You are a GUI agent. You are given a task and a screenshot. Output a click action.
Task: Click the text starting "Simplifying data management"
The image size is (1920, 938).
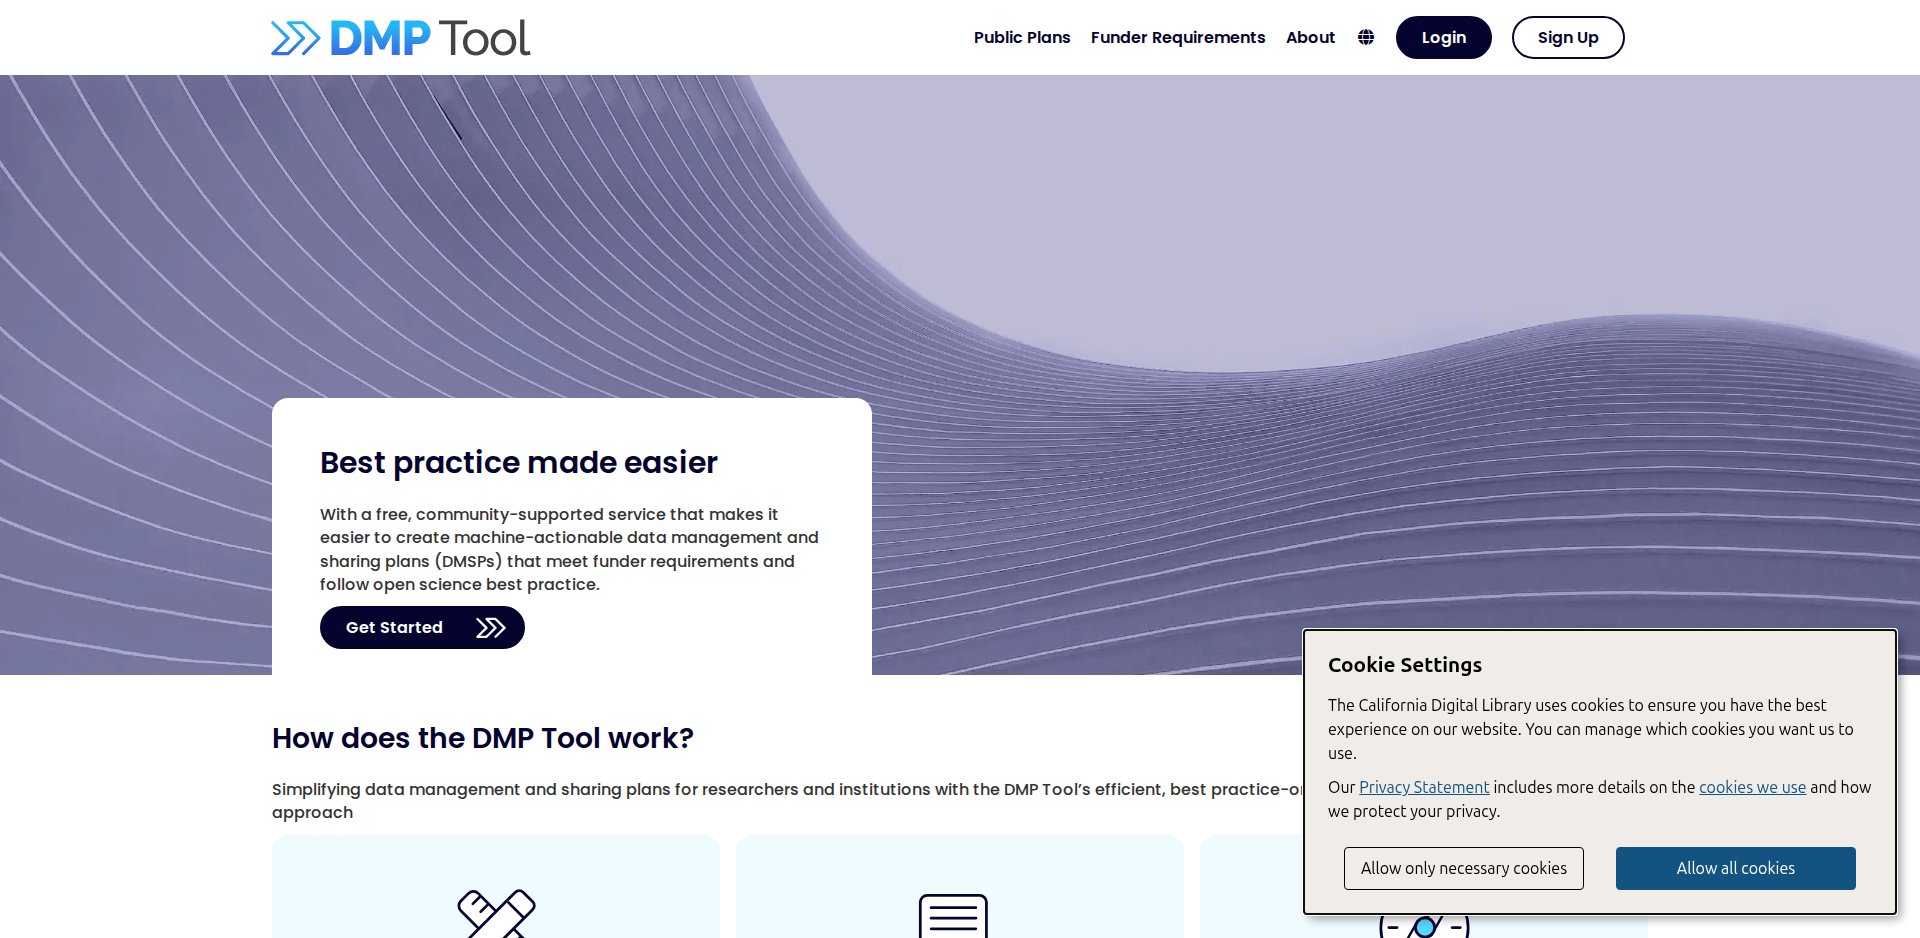pos(787,800)
